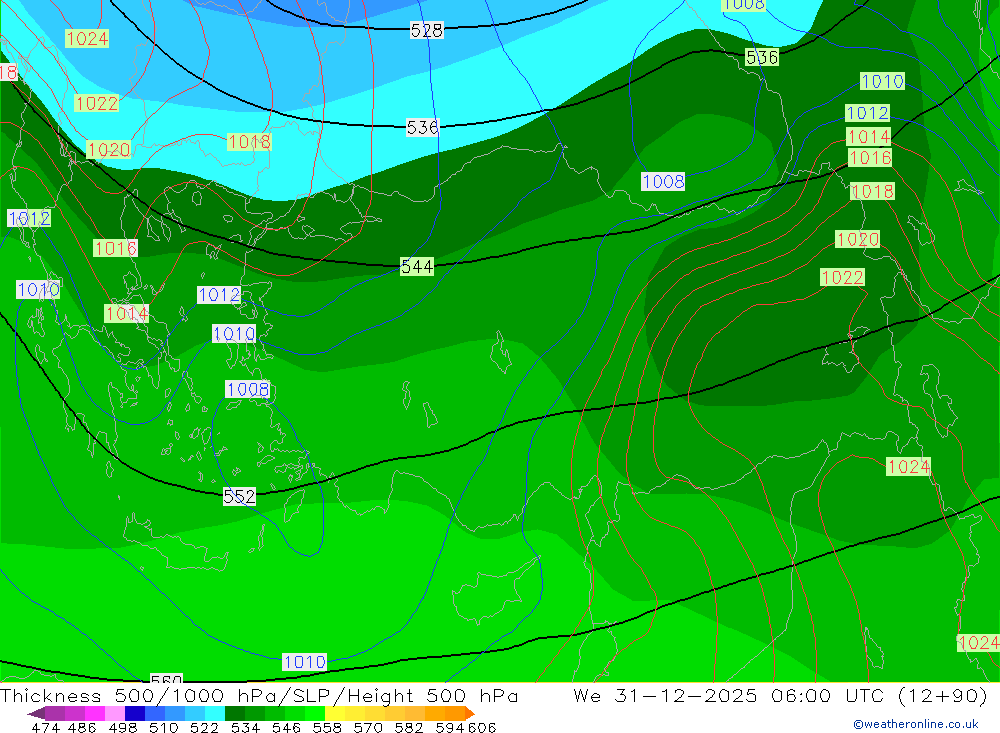This screenshot has height=733, width=1000.
Task: Pick the purple left-arrow end of the legend
Action: [x=36, y=713]
